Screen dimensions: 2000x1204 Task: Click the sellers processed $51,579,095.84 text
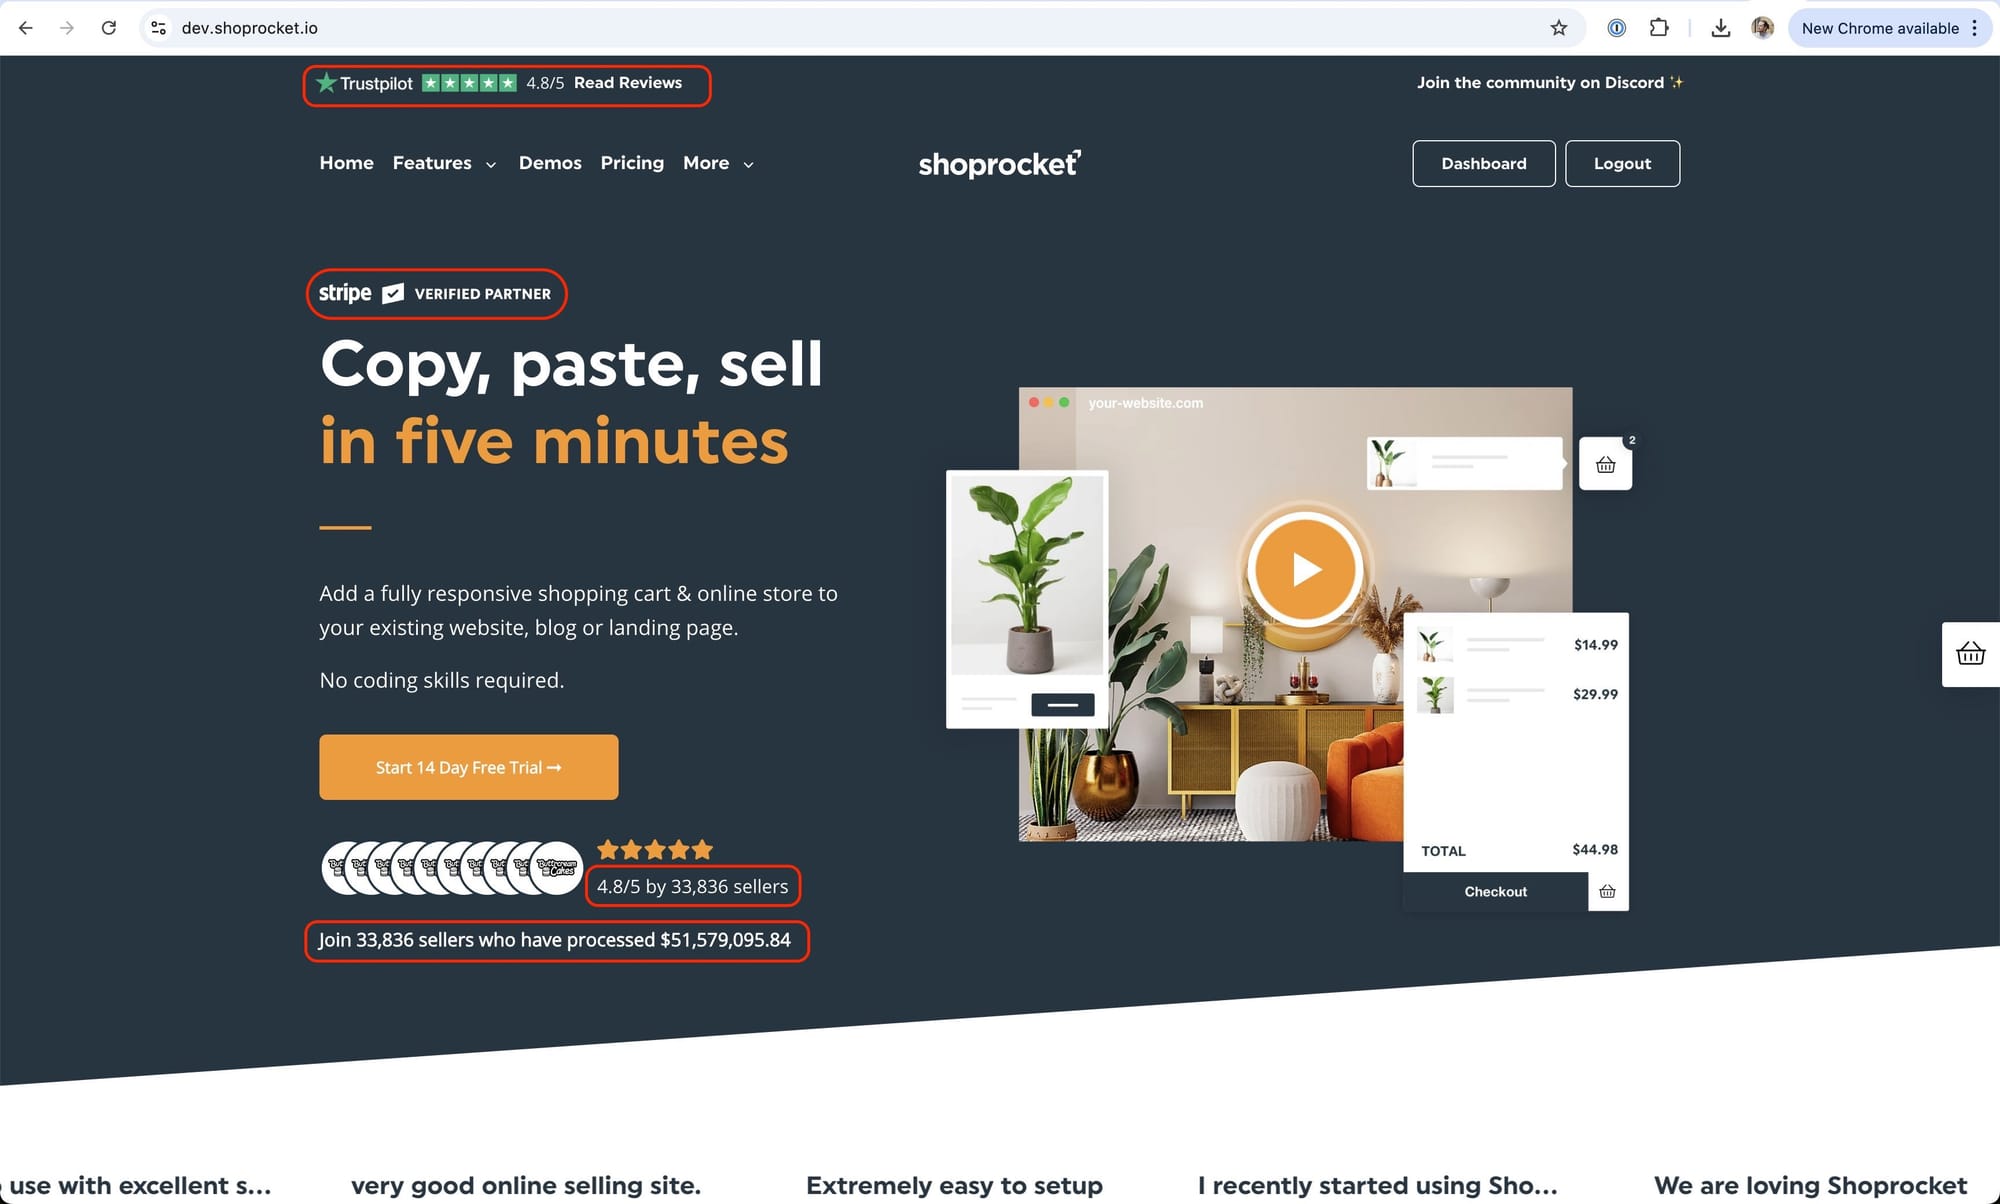point(555,940)
